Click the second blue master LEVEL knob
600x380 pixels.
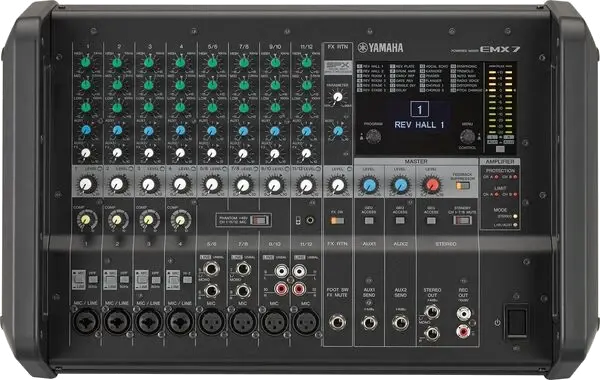[x=401, y=186]
